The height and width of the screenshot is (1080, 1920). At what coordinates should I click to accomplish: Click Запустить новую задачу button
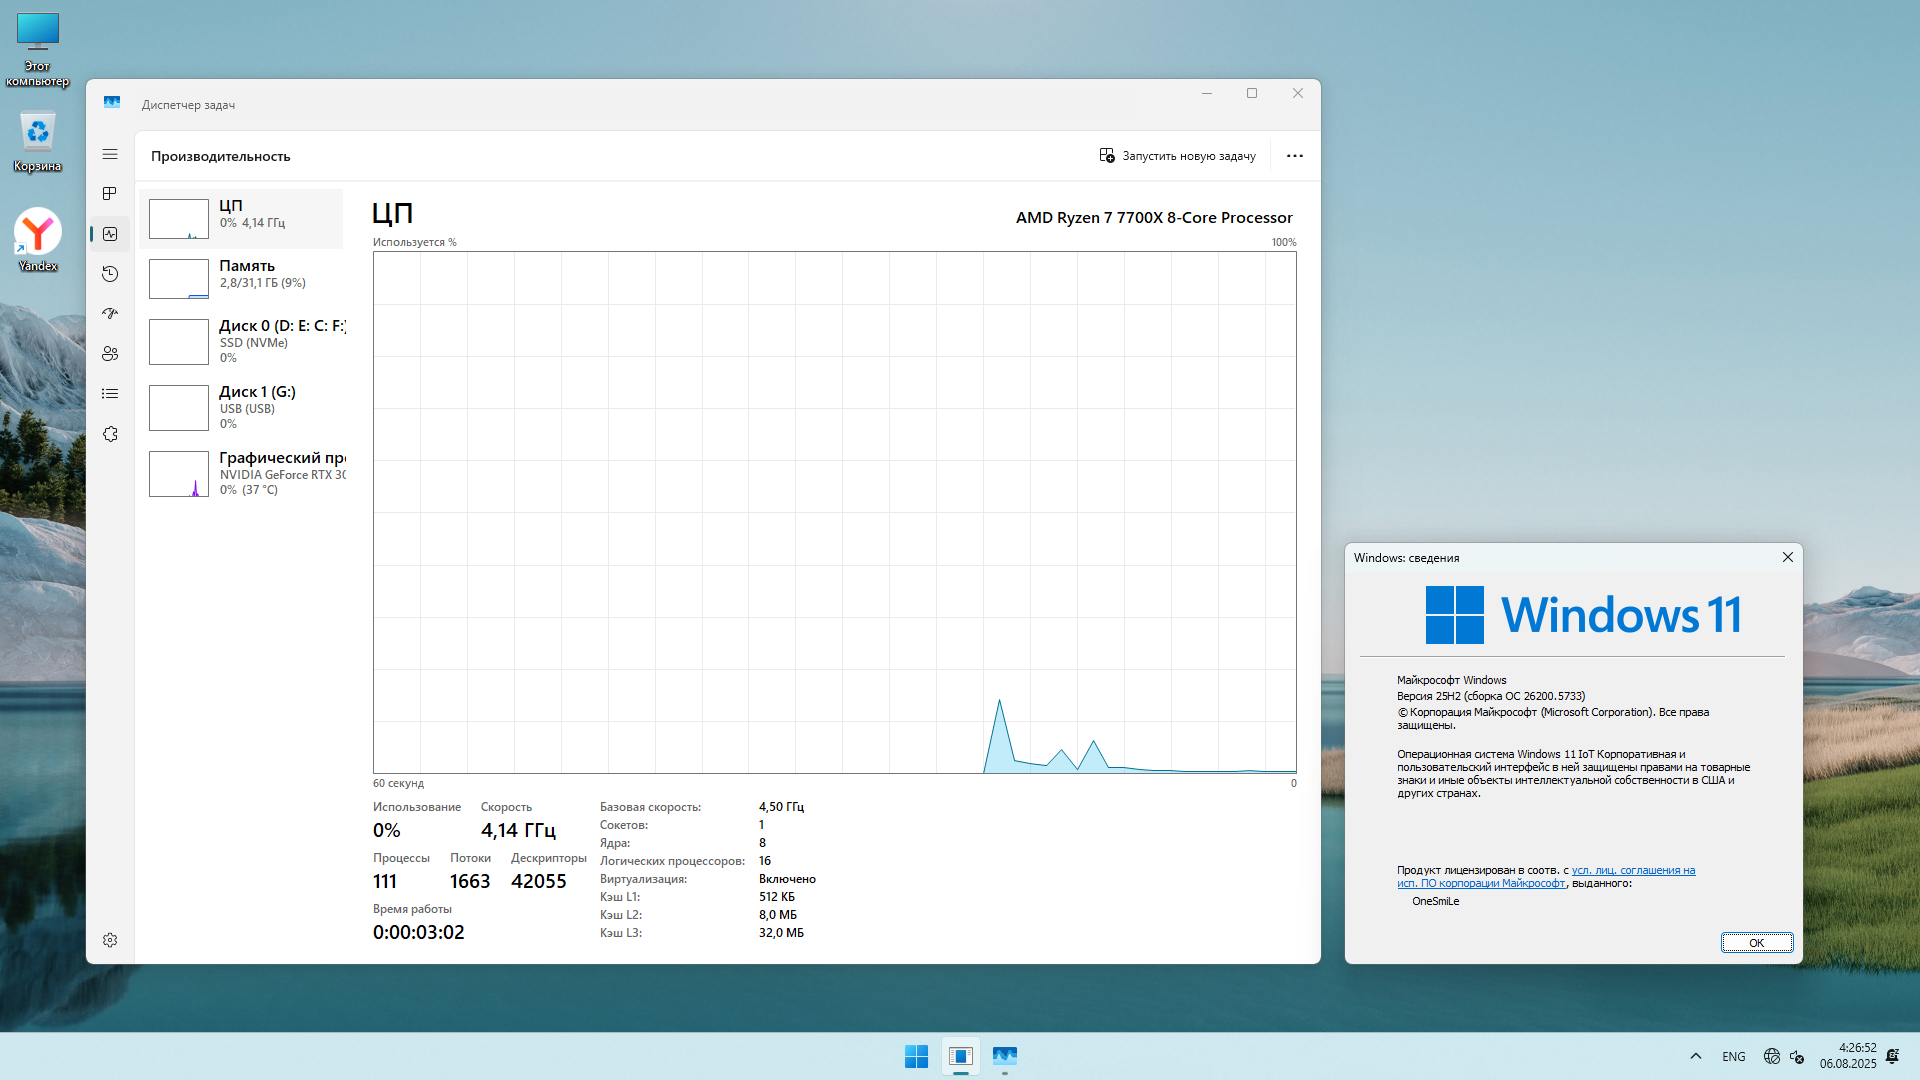(1177, 156)
